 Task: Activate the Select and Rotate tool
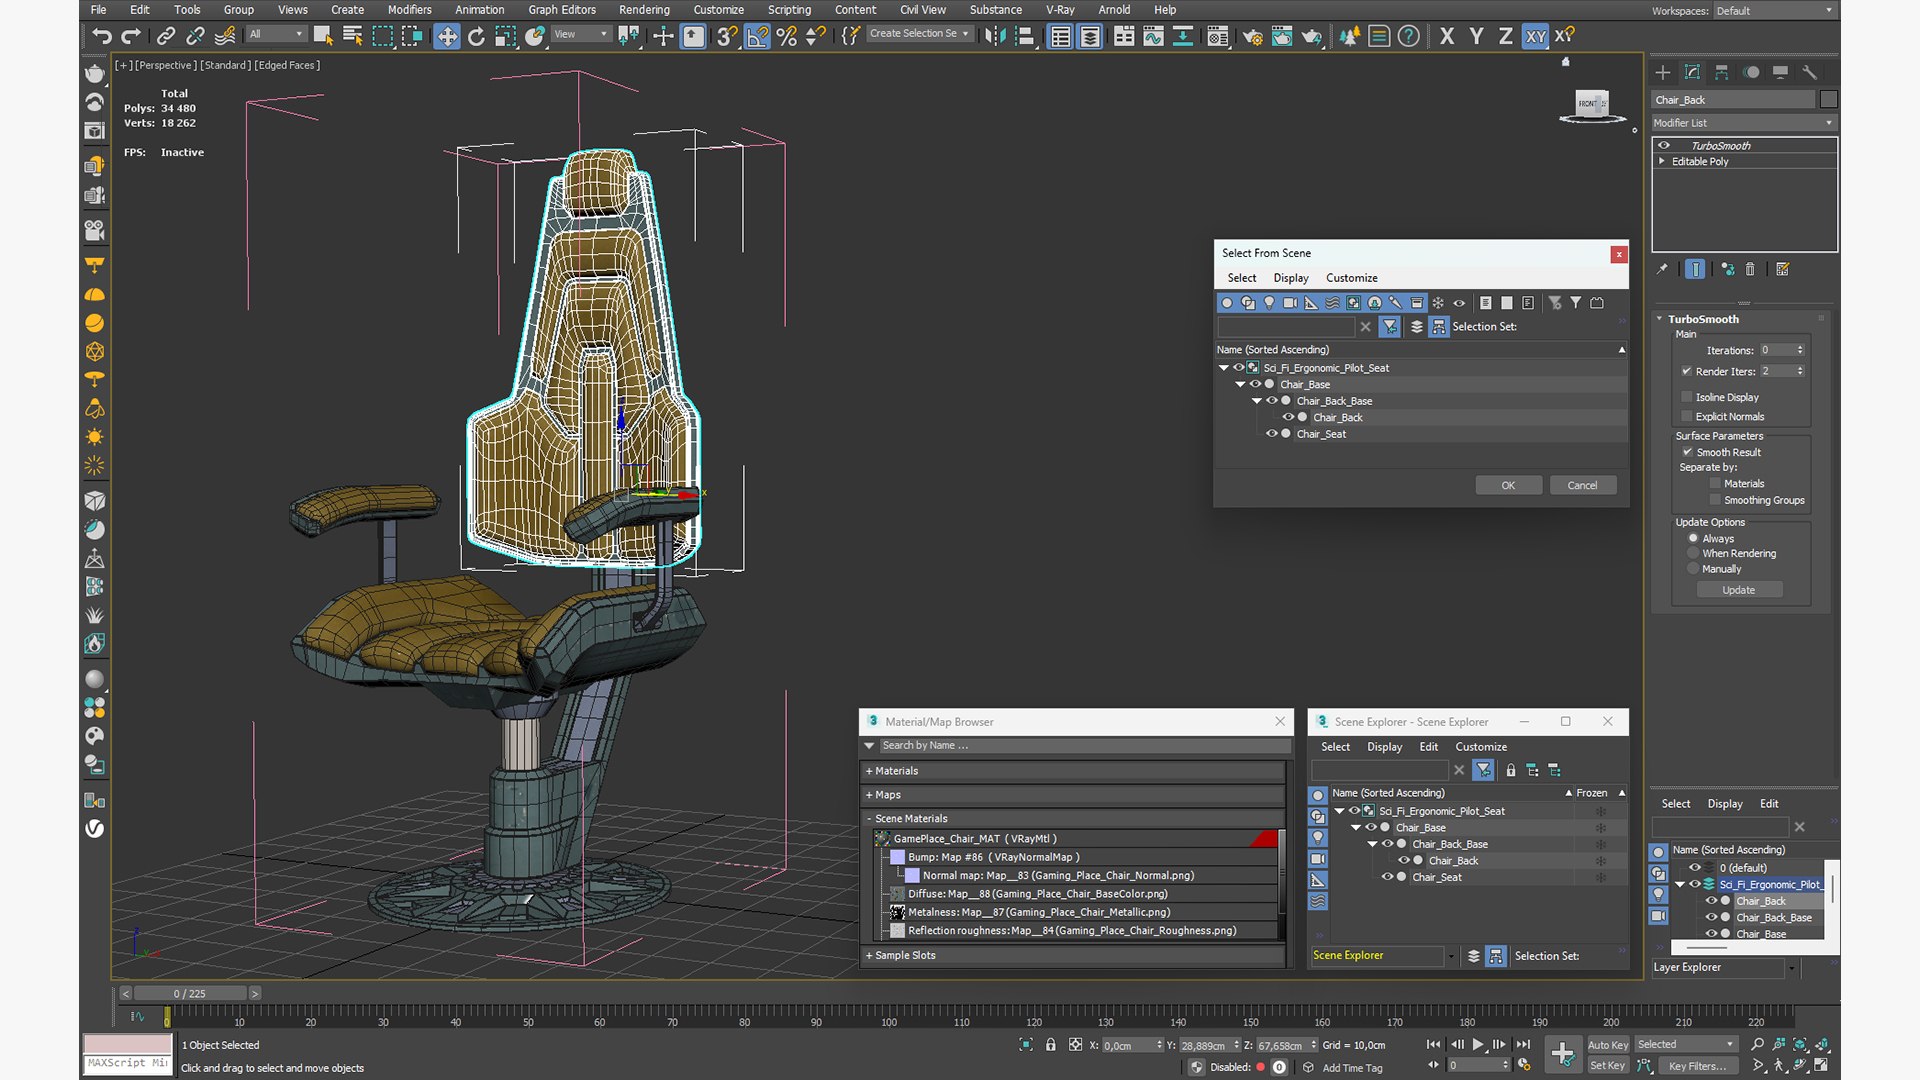[x=476, y=36]
